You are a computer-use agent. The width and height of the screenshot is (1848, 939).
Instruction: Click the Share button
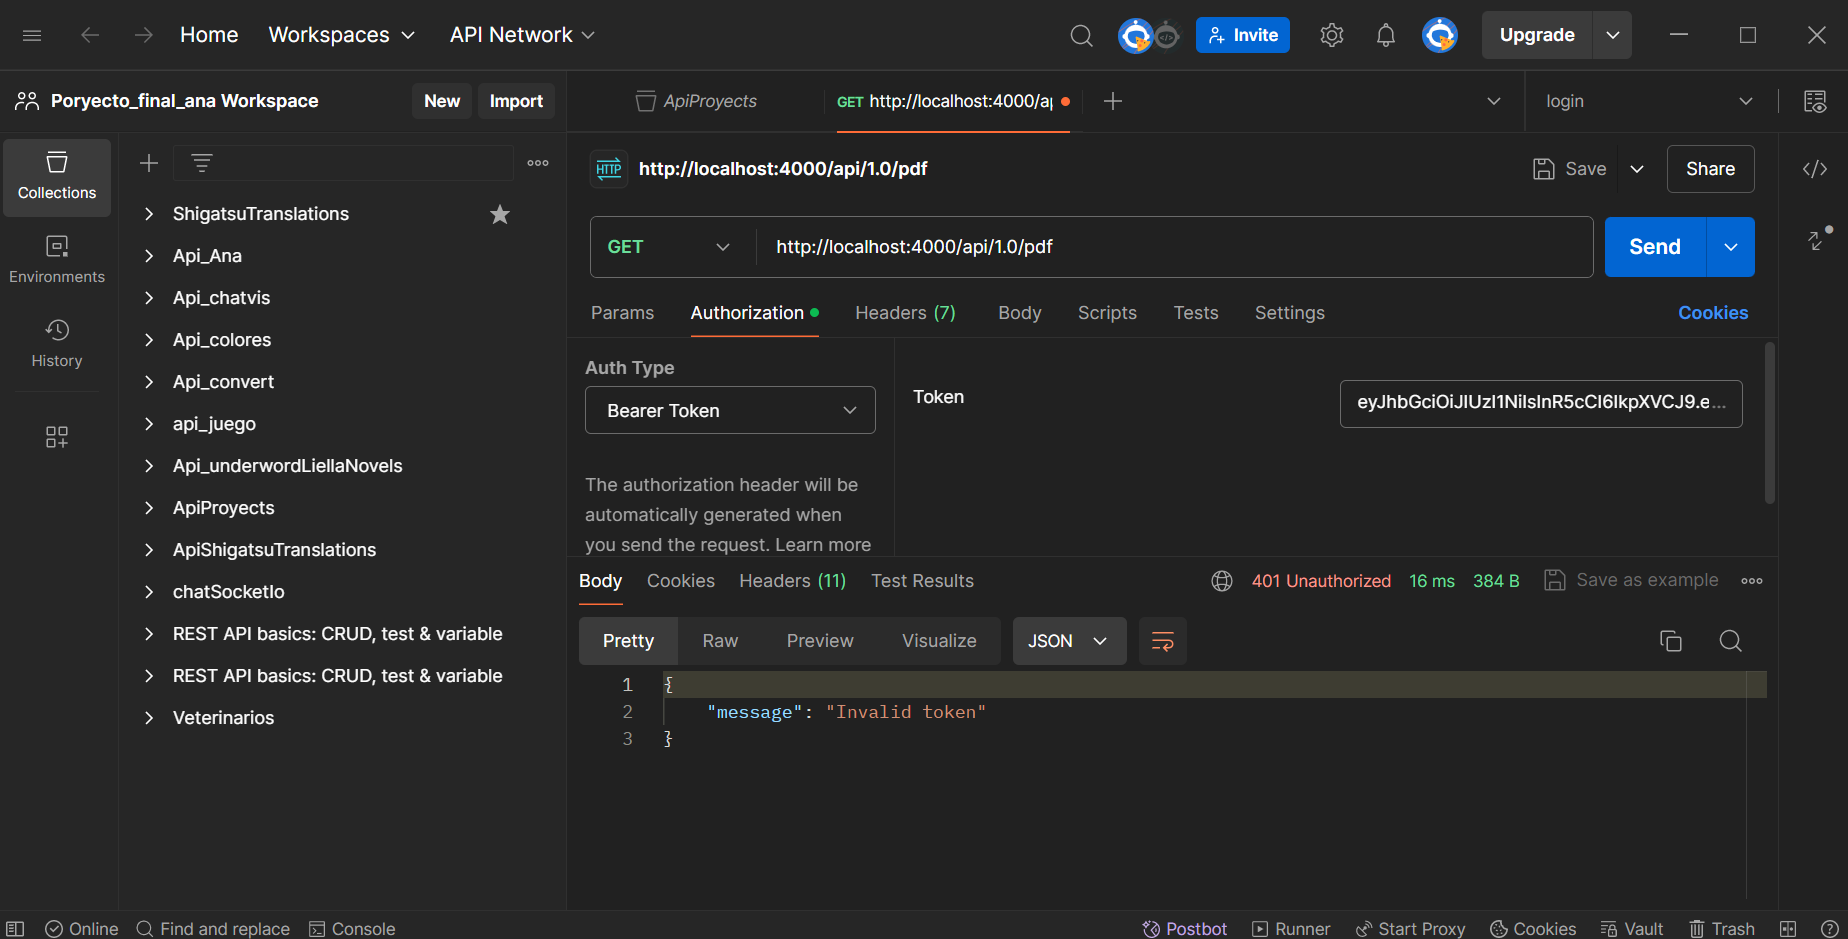(1710, 169)
